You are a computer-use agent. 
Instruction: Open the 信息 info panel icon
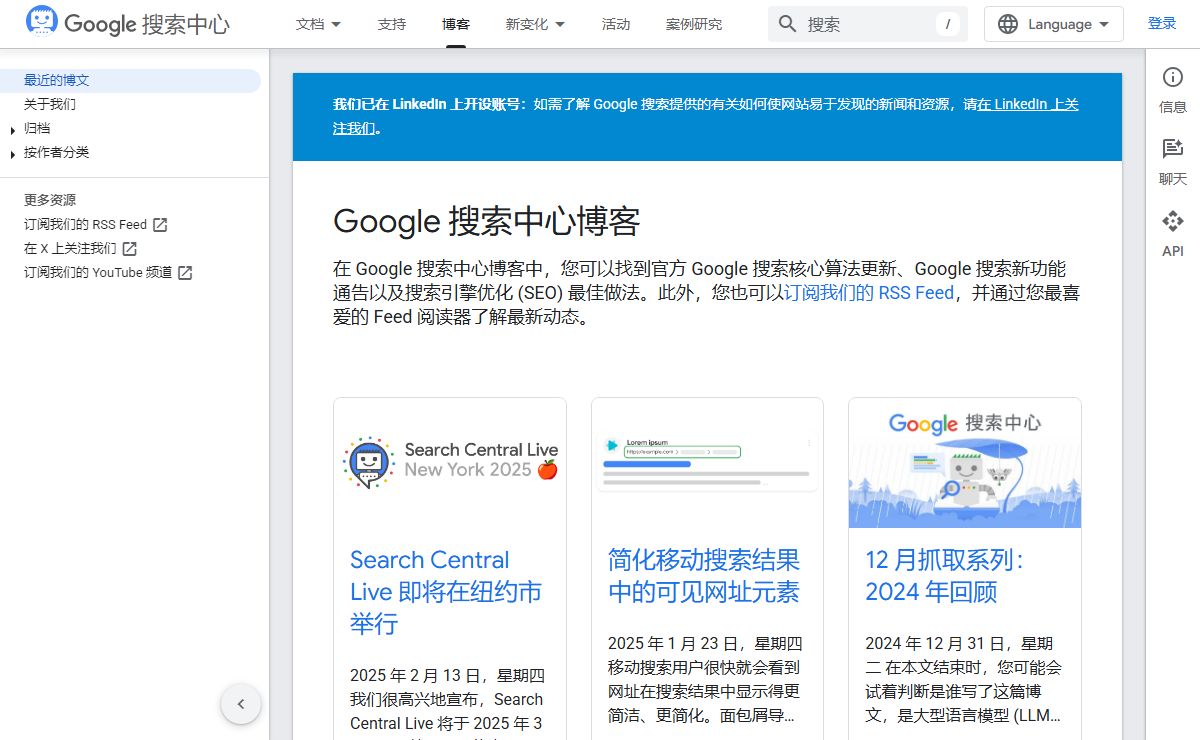tap(1173, 78)
